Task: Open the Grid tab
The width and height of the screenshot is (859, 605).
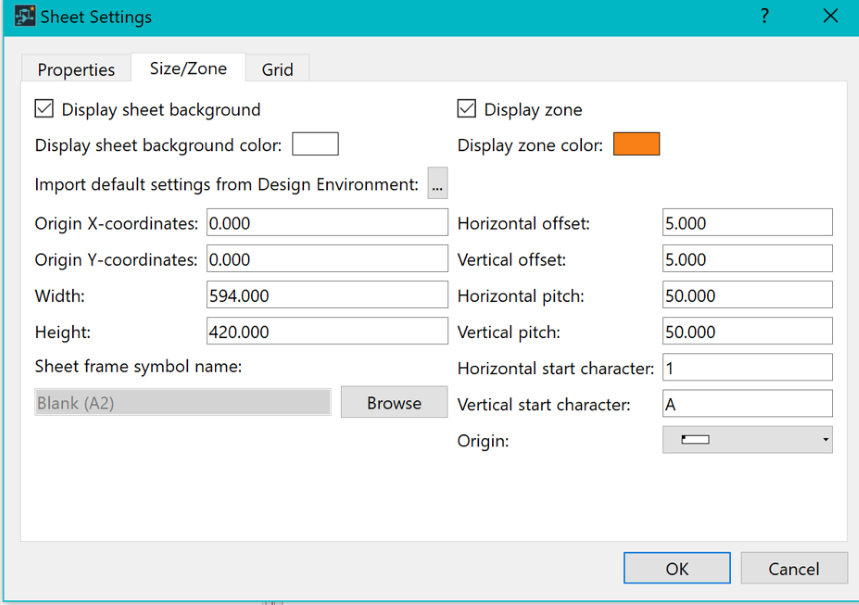Action: click(277, 69)
